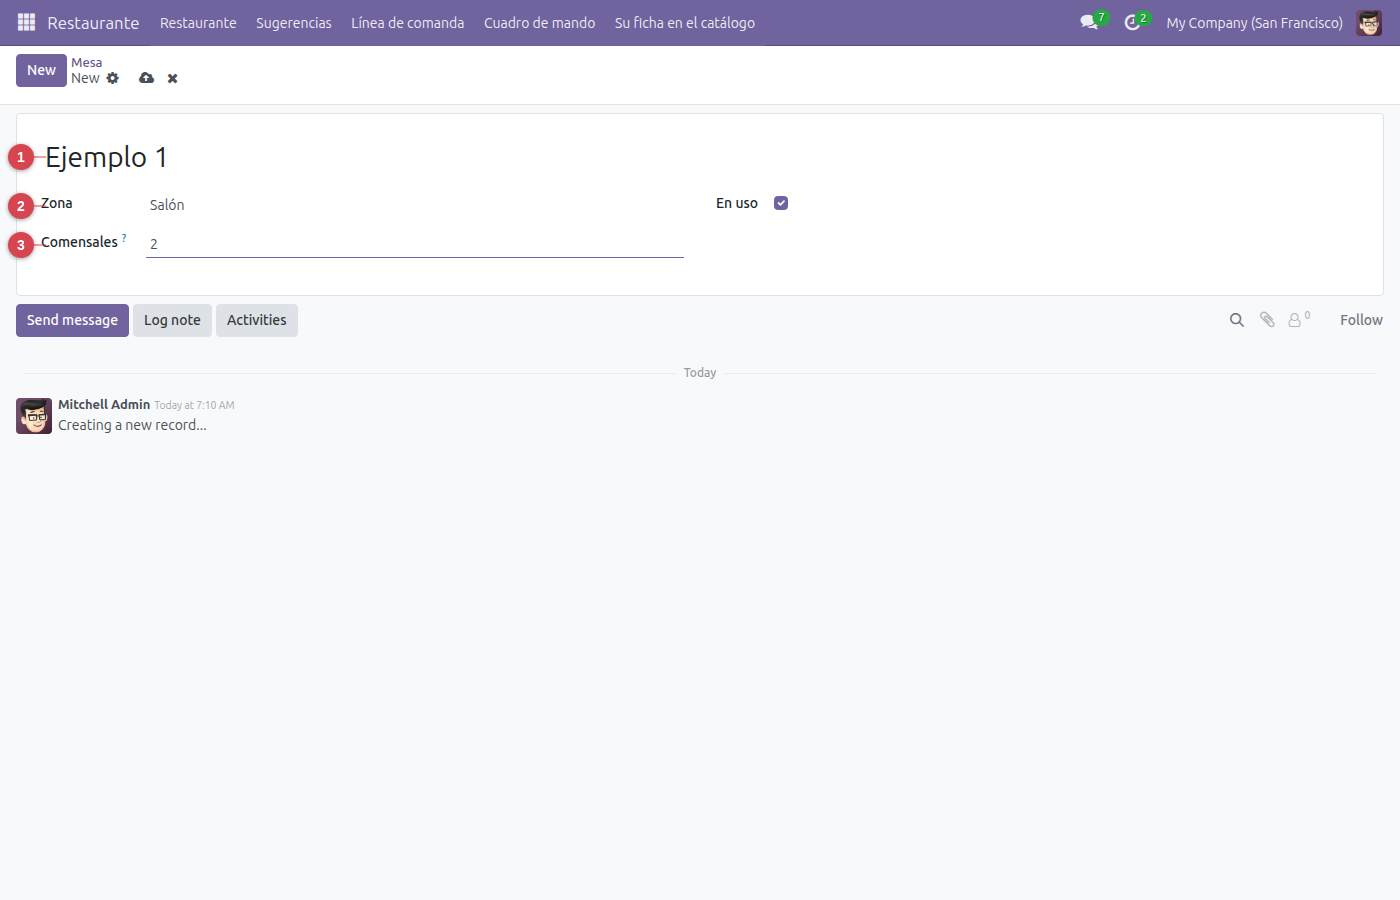Click the Send message button
Screen dimensions: 1400x900
(72, 320)
